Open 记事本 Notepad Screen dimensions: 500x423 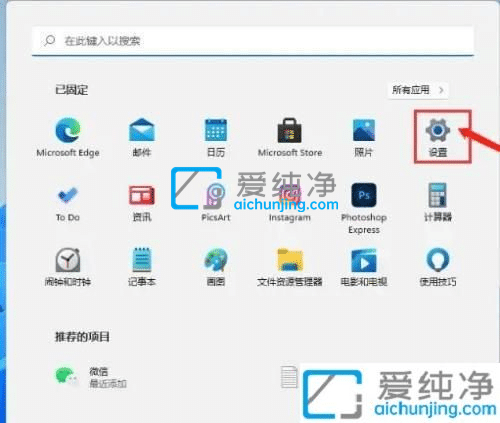[142, 267]
